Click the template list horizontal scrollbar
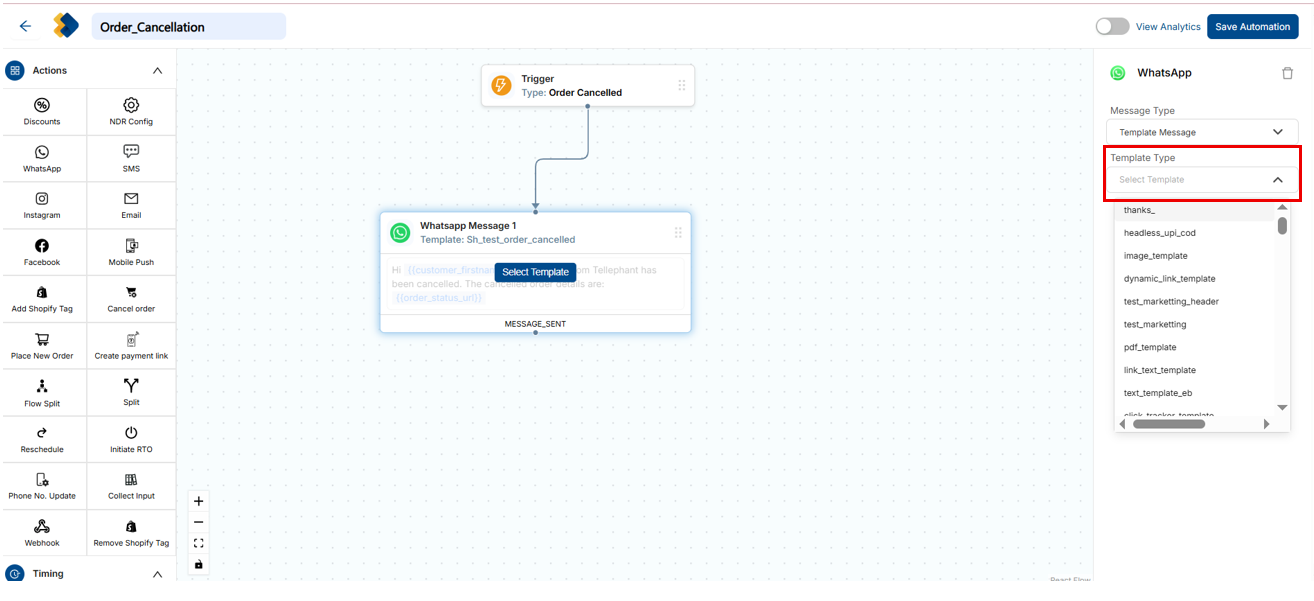Viewport: 1314px width, 601px height. 1169,424
